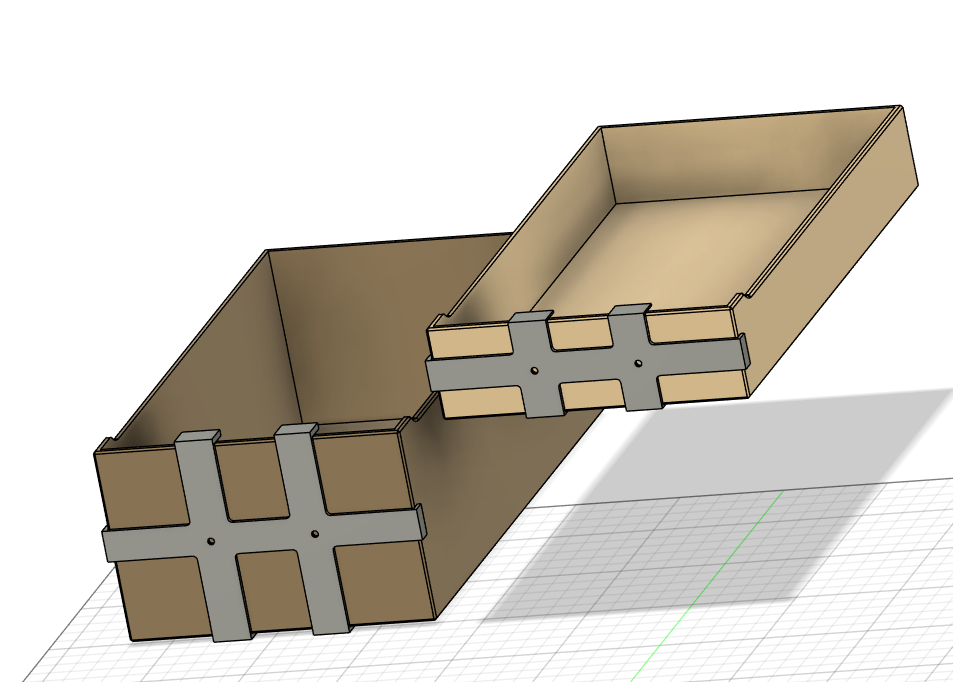Select the left top hook tab of the light box bracket
Viewport: 953px width, 682px height.
(531, 317)
